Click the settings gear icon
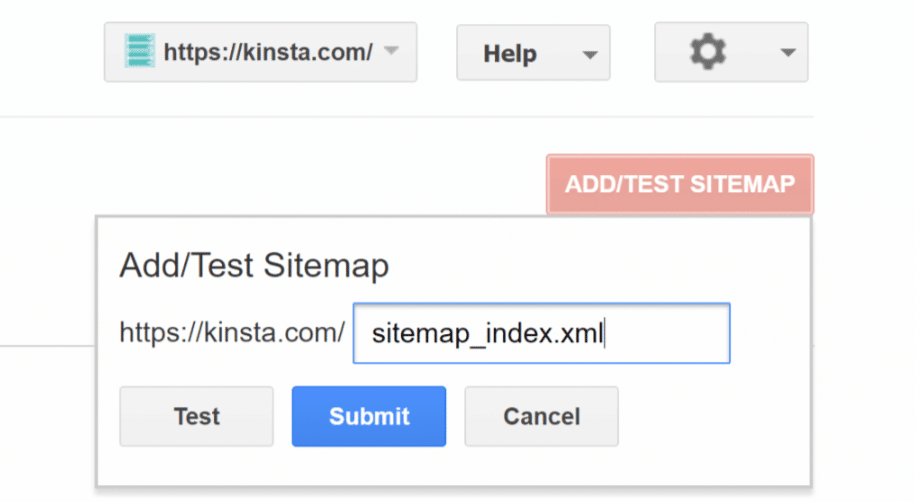915x502 pixels. pos(708,52)
